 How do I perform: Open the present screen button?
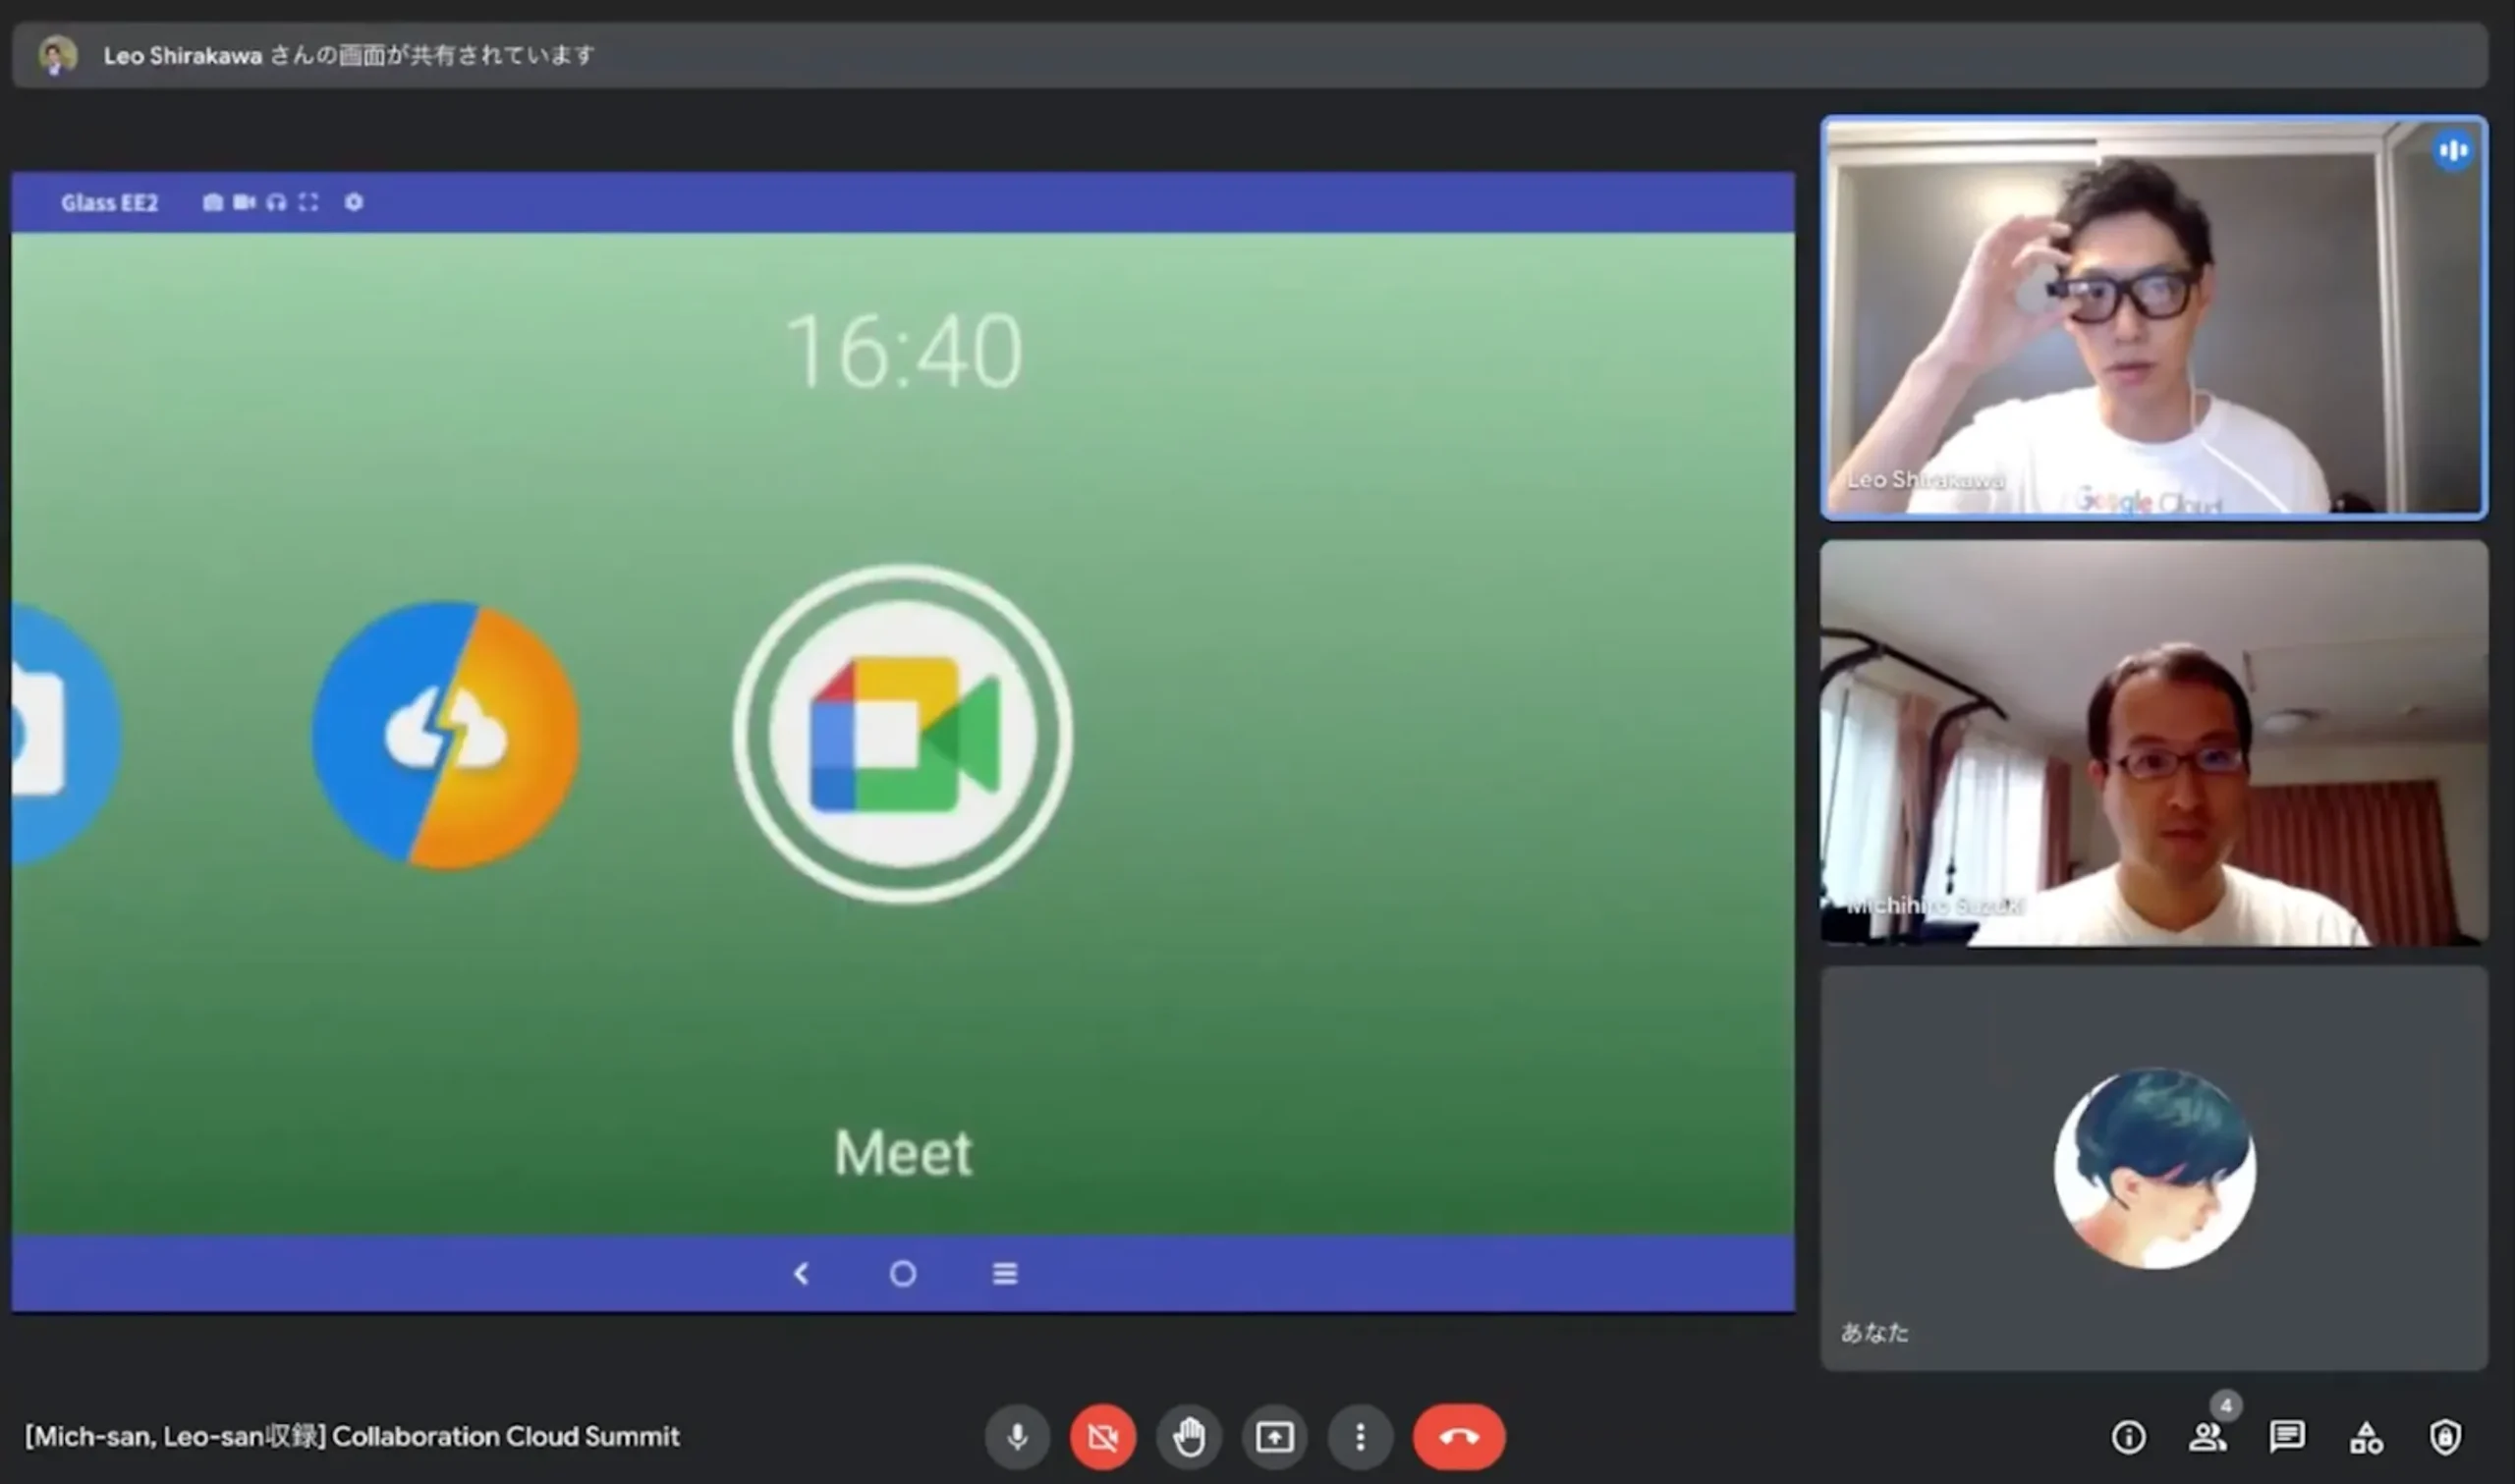1274,1437
